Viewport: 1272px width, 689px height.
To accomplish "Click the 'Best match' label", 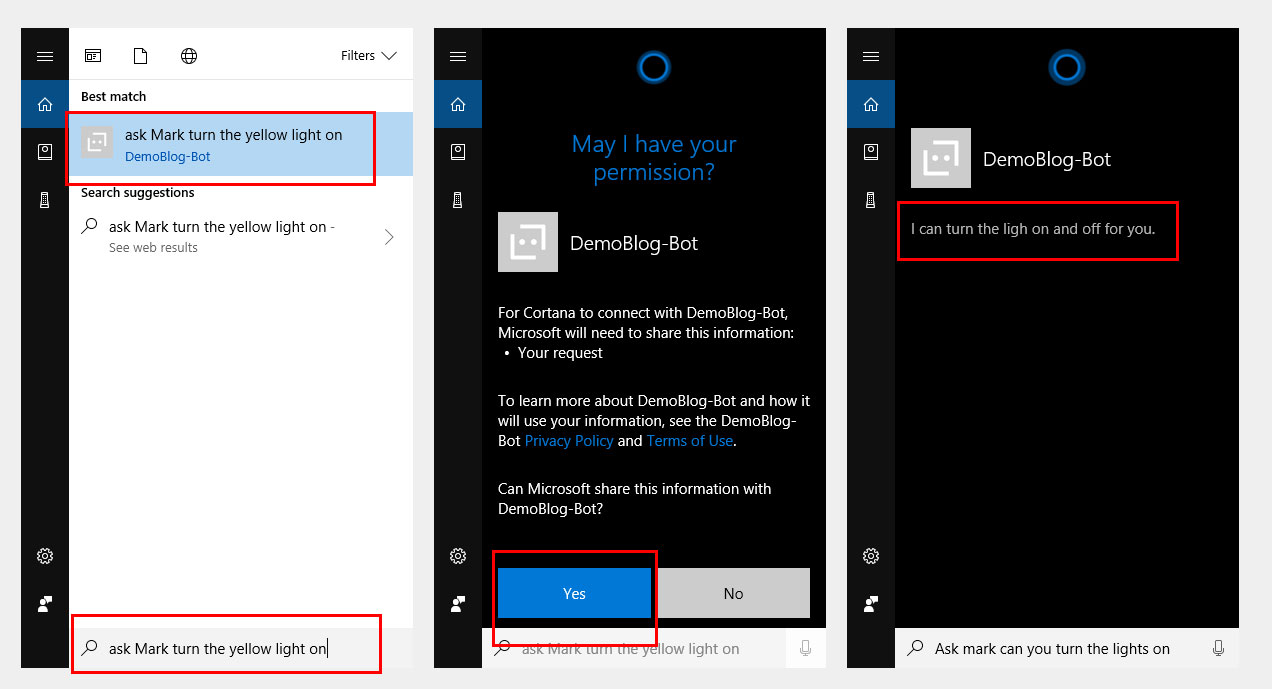I will point(113,96).
